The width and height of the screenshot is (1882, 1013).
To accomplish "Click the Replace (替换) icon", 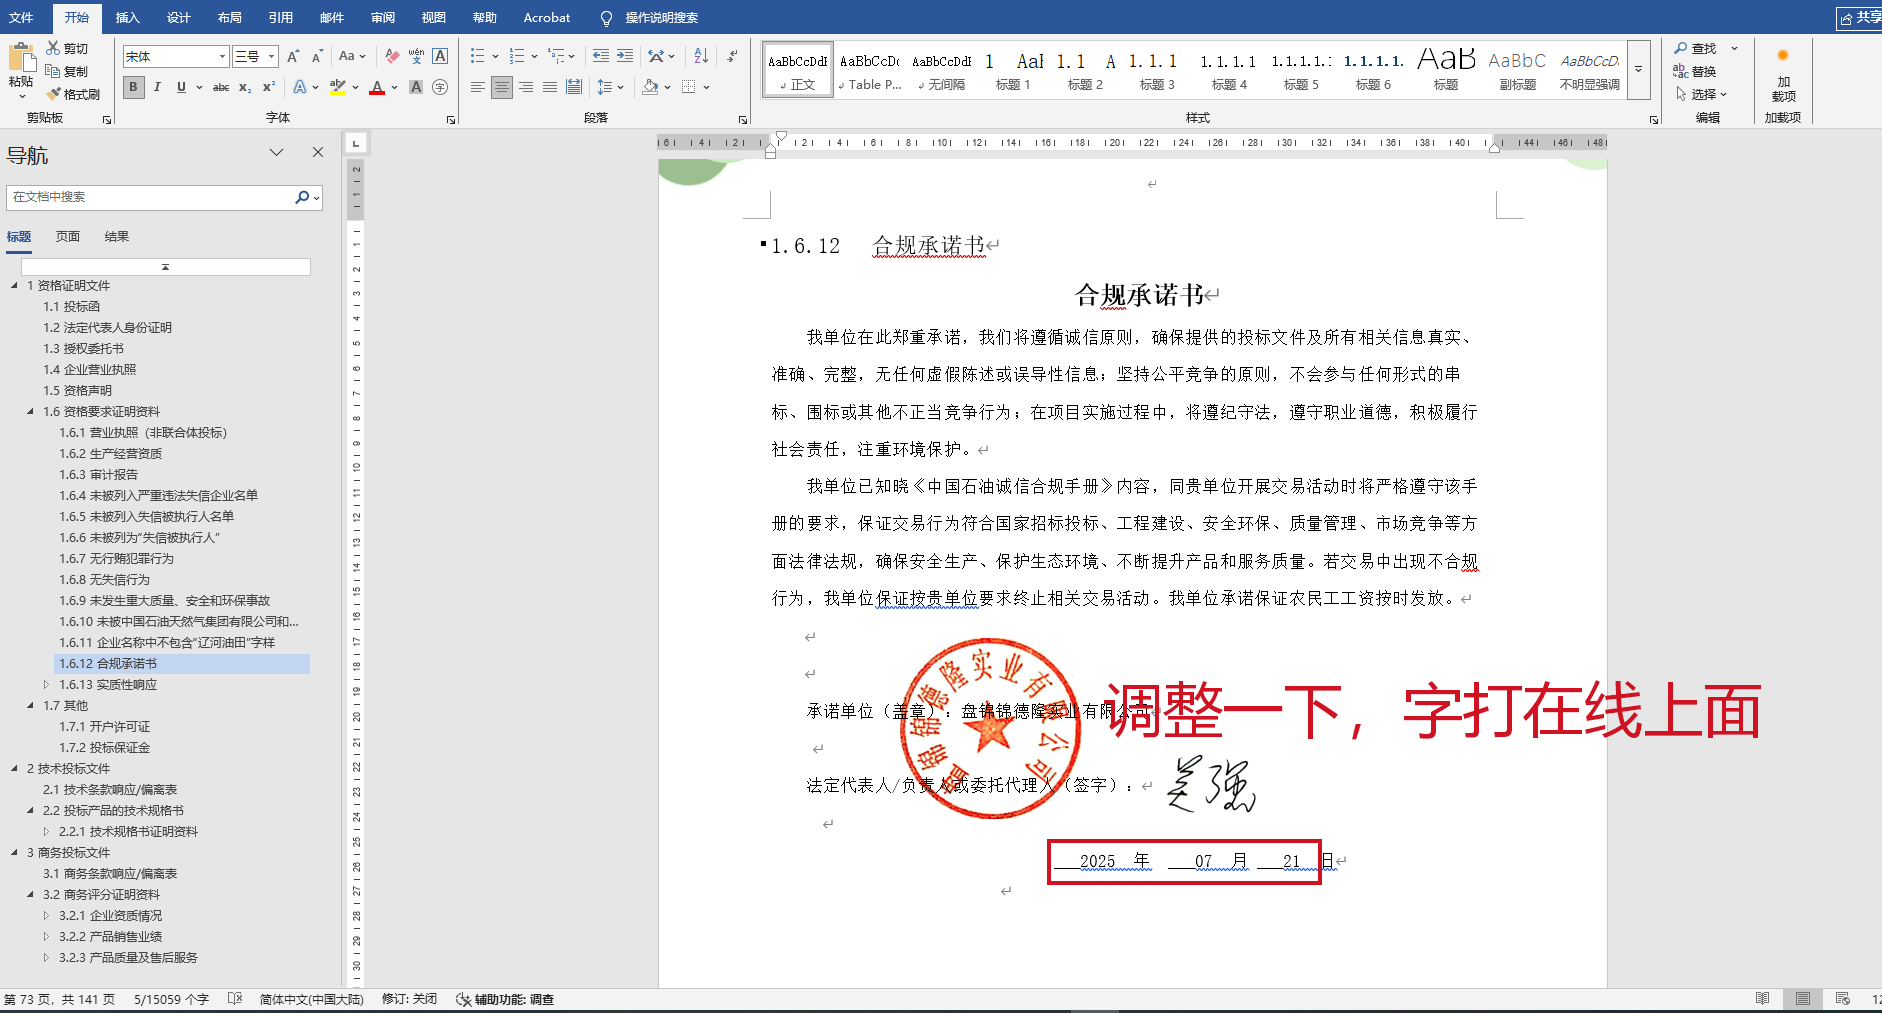I will coord(1695,71).
